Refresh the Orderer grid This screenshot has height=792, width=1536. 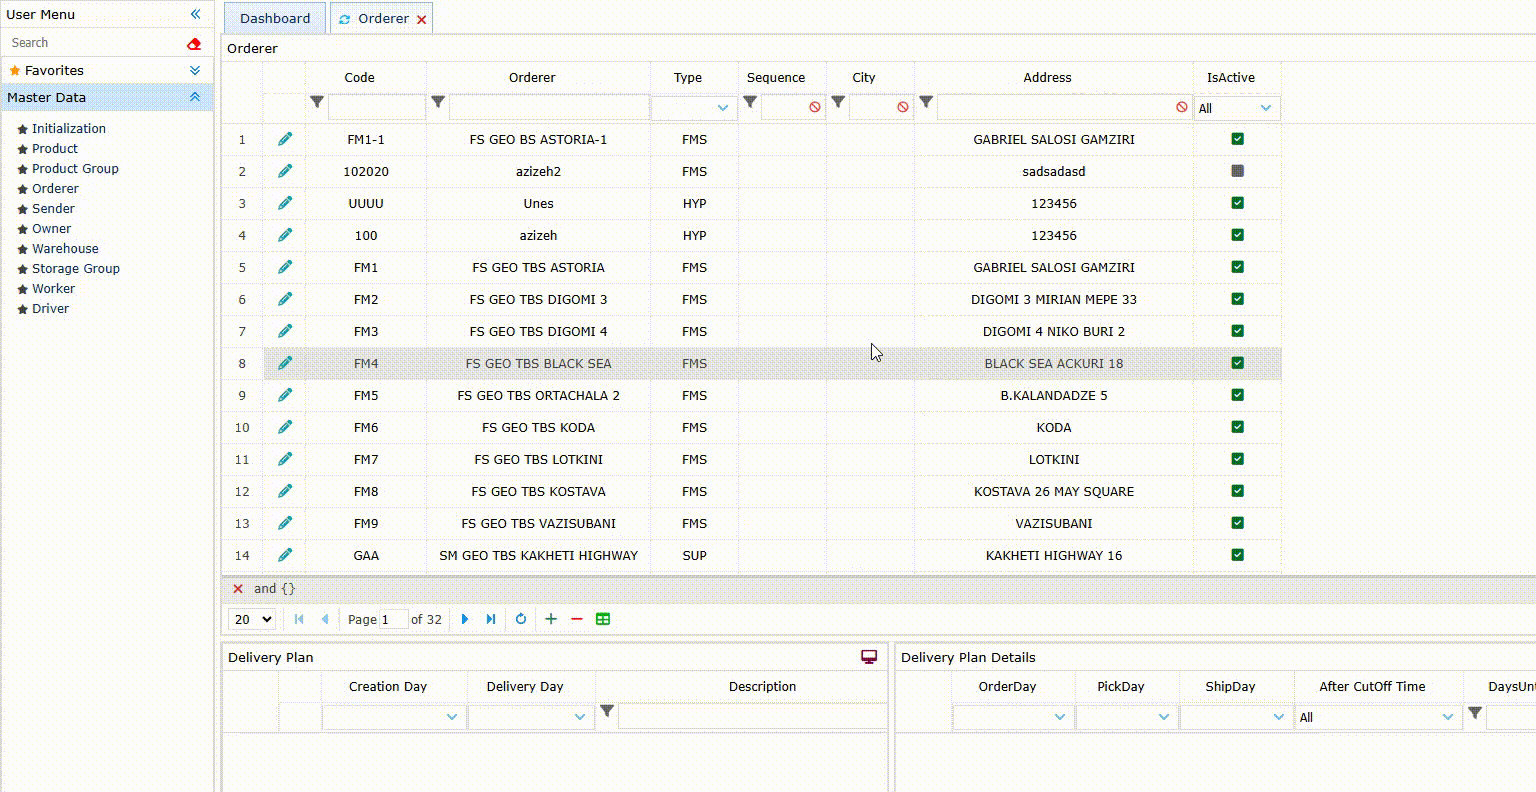521,619
